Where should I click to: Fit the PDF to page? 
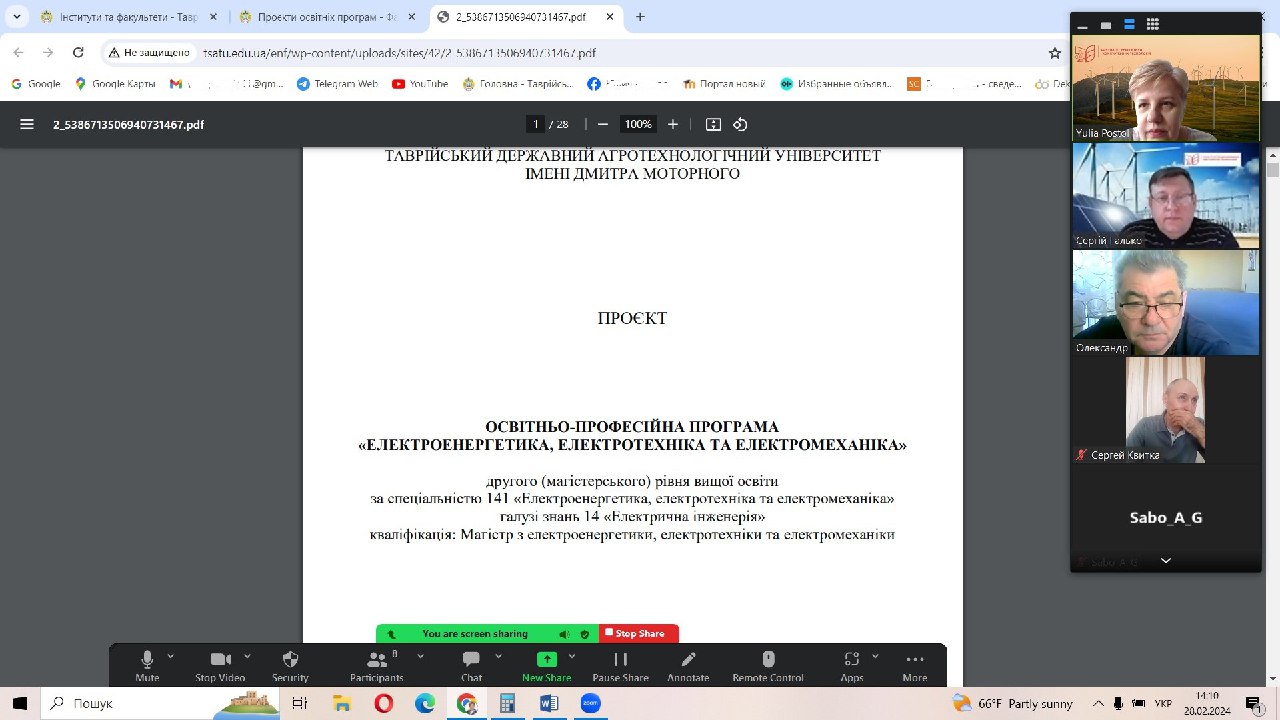[713, 124]
